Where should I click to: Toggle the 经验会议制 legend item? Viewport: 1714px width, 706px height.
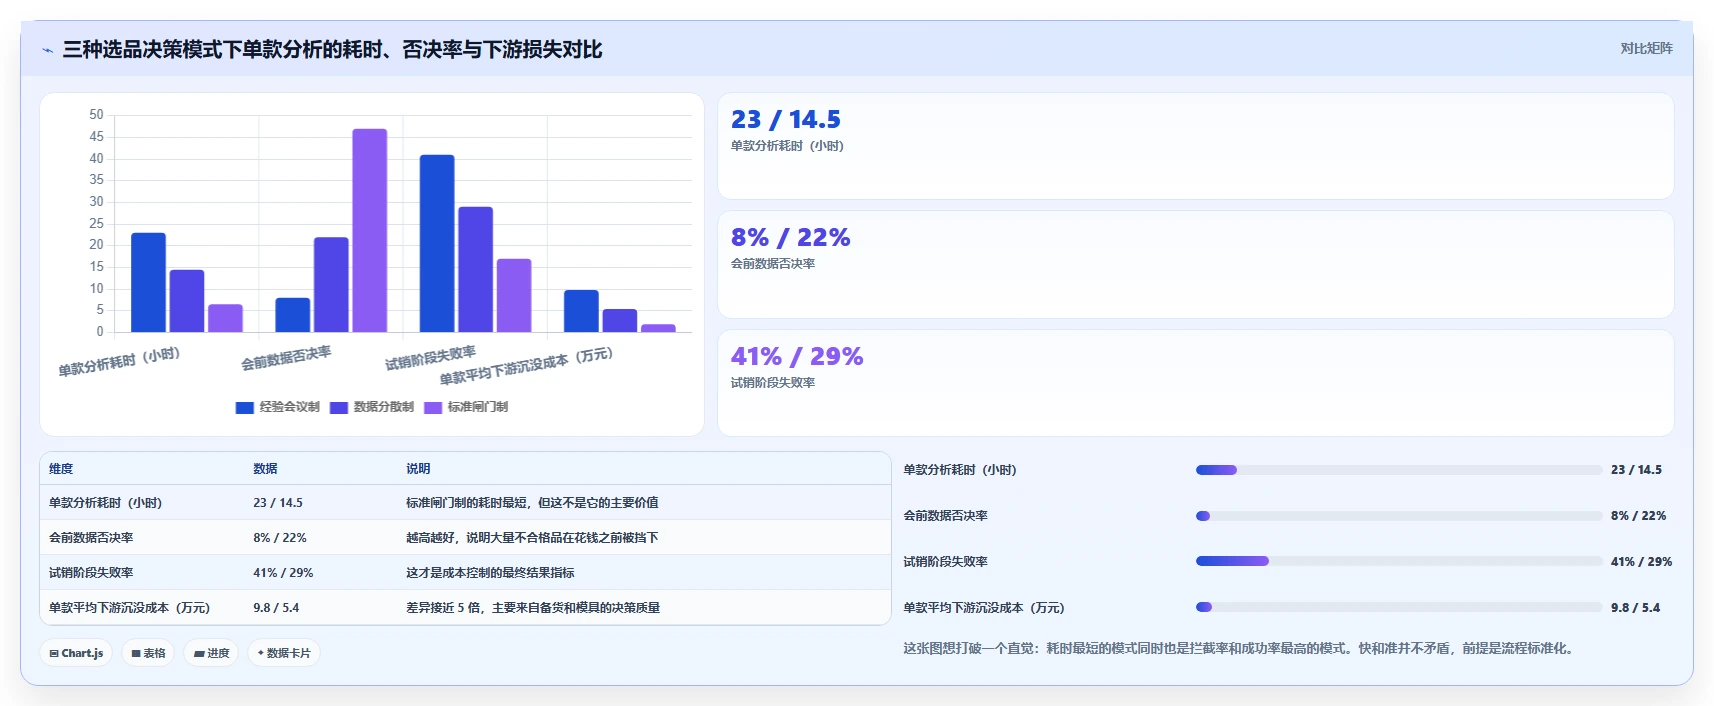[278, 407]
